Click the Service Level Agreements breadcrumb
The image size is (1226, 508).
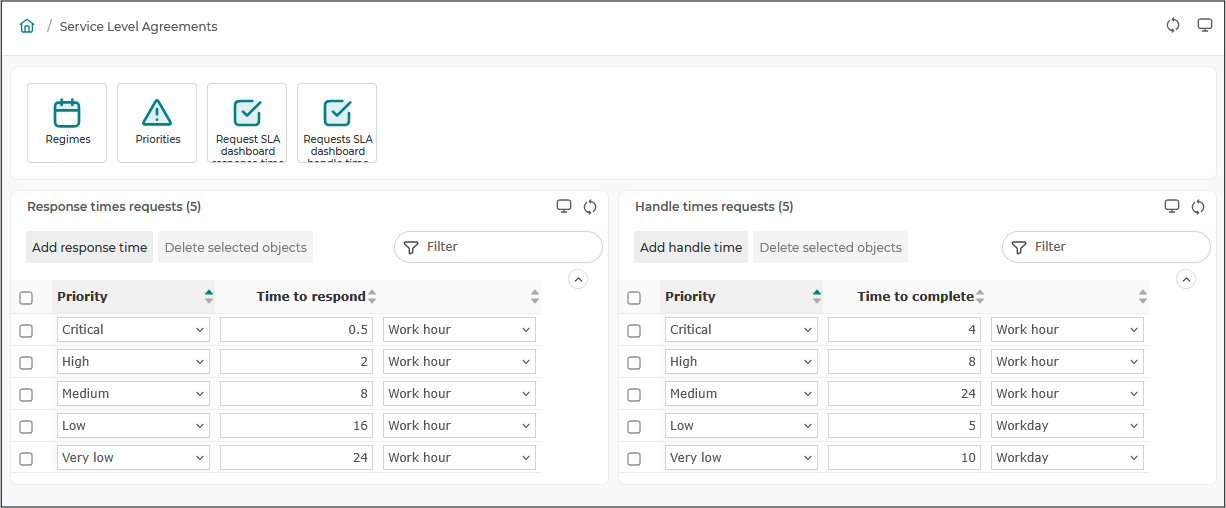(x=138, y=27)
